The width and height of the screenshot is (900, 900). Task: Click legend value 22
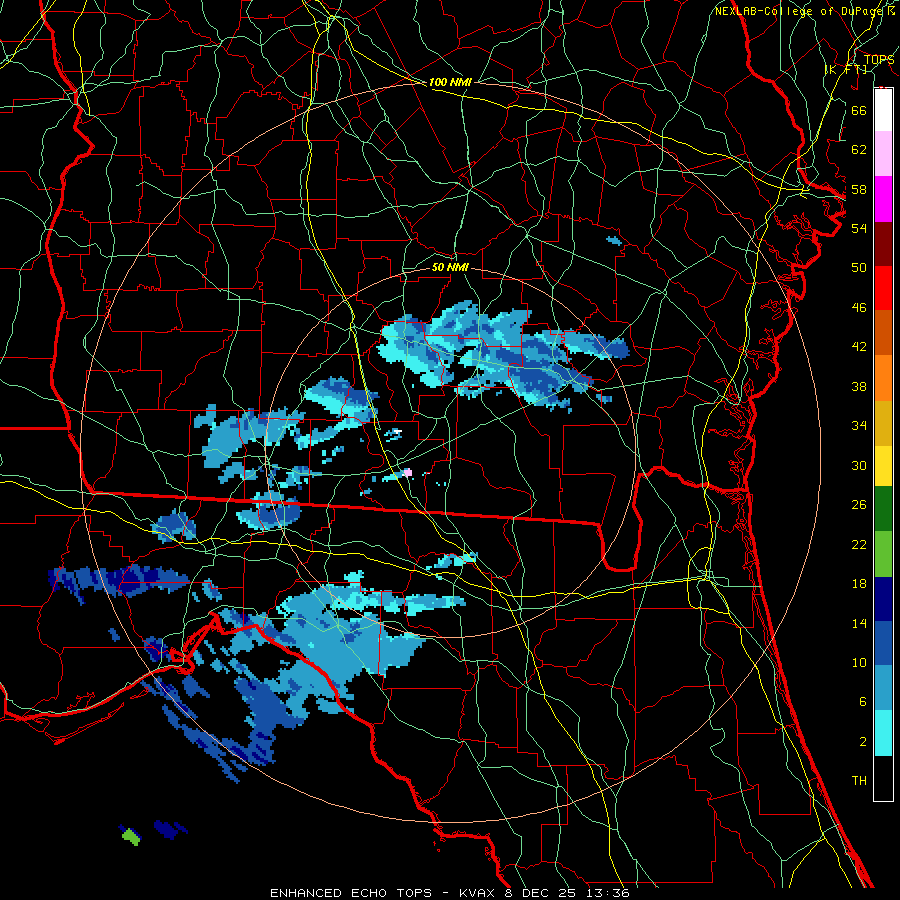point(859,545)
